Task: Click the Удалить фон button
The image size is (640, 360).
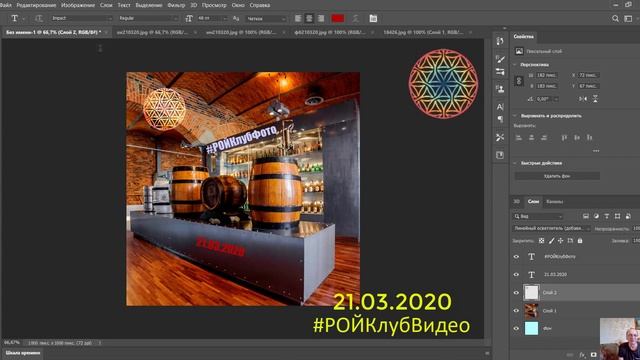Action: (x=557, y=176)
